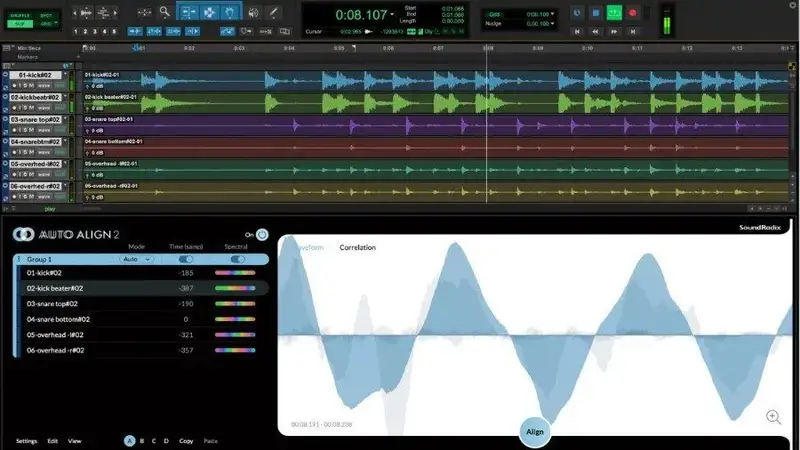Click the green Play button
This screenshot has width=800, height=450.
(x=614, y=13)
